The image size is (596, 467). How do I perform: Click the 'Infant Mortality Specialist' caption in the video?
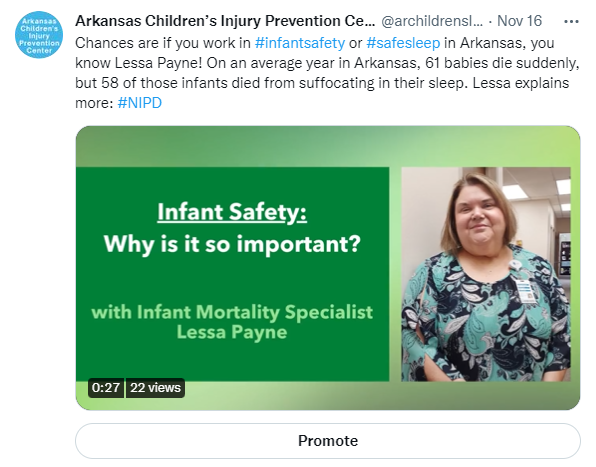(x=255, y=312)
